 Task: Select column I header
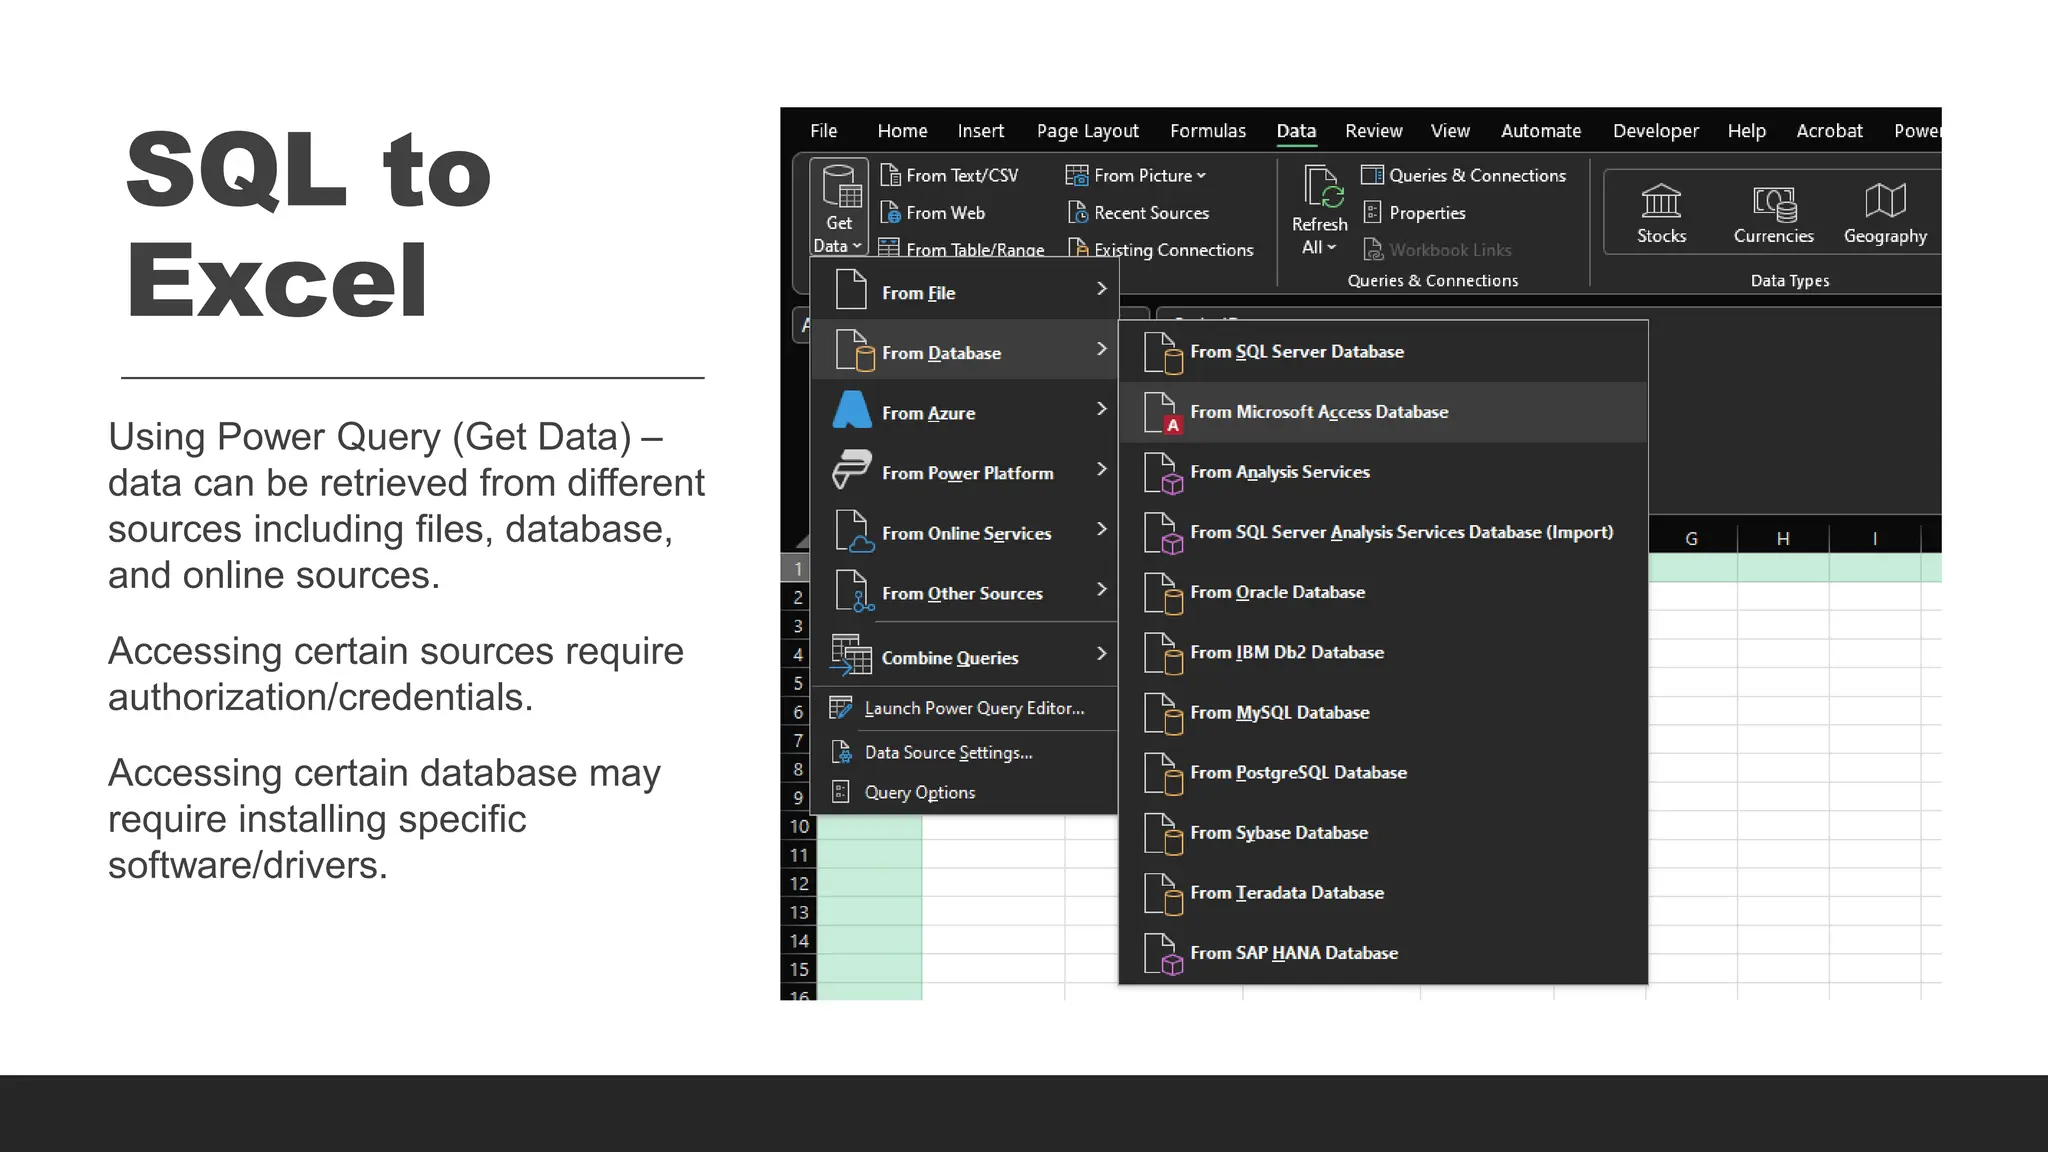pos(1875,538)
